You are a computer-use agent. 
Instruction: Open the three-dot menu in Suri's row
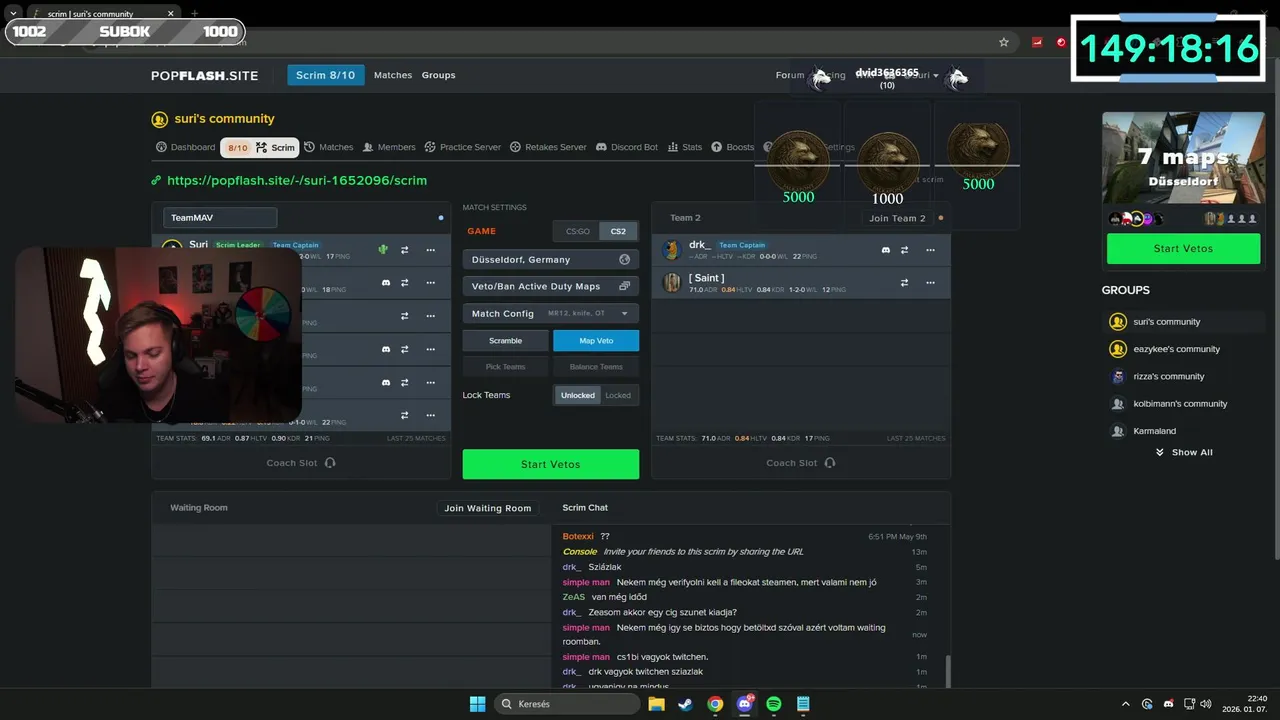click(431, 250)
